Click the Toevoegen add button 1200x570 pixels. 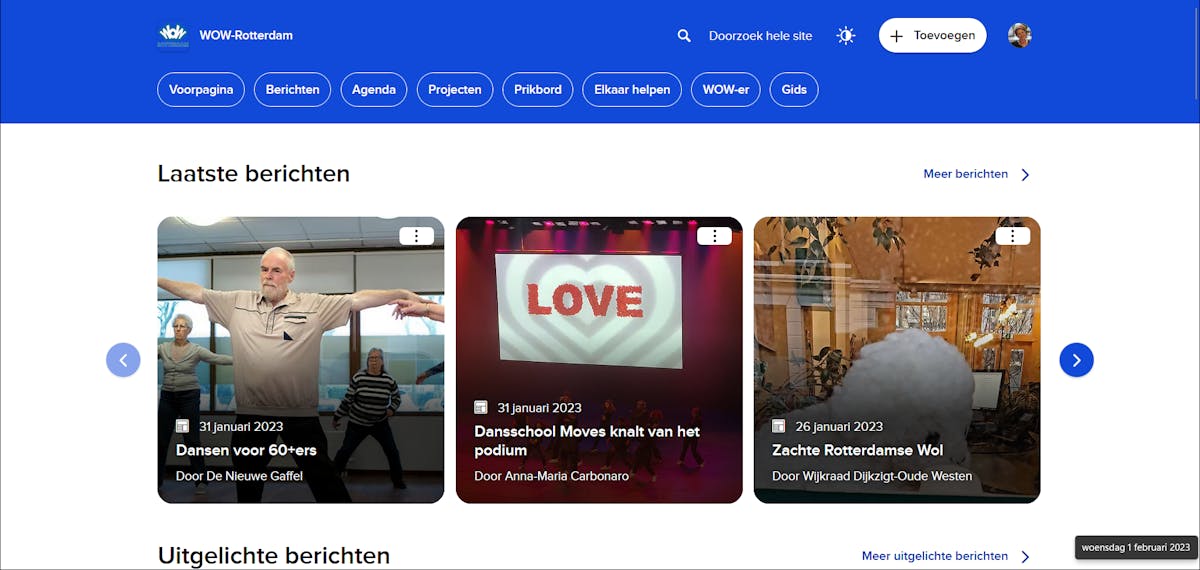click(x=932, y=36)
